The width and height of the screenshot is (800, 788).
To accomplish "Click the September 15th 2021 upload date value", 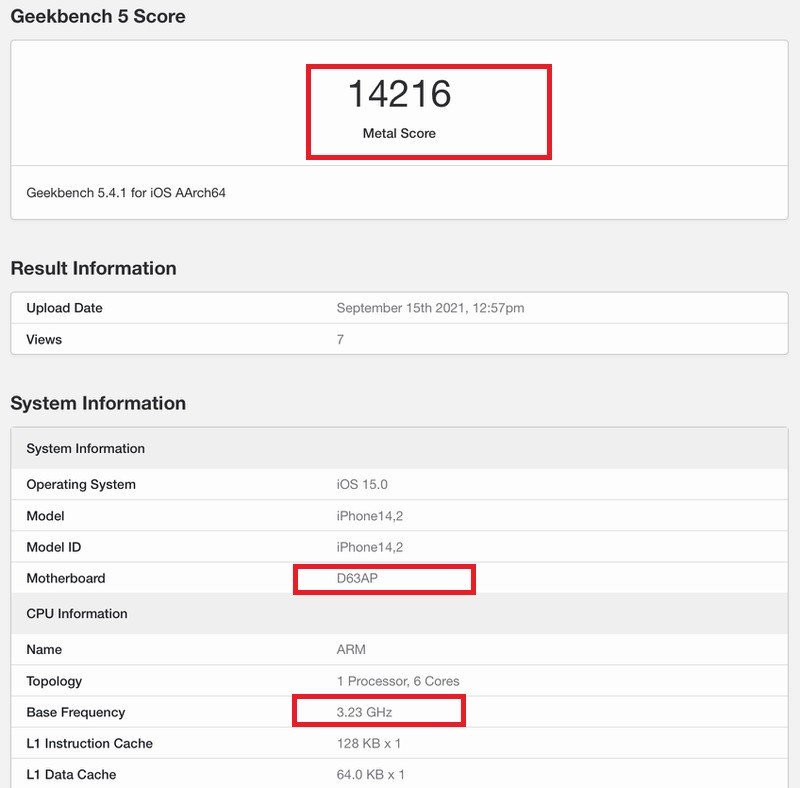I will (x=430, y=308).
